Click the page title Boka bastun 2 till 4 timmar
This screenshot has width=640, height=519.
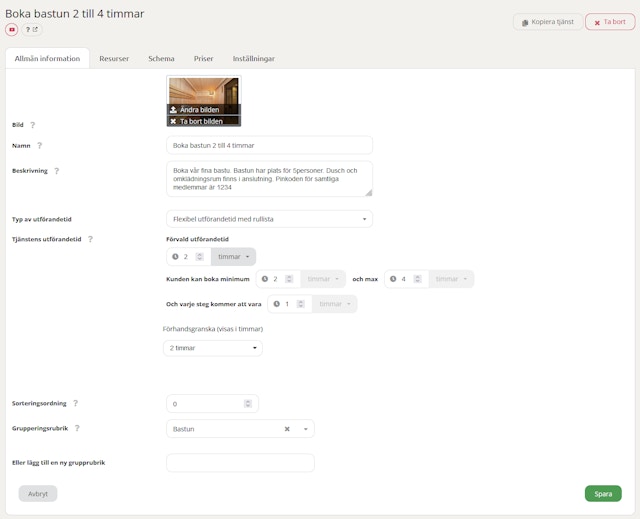[75, 13]
